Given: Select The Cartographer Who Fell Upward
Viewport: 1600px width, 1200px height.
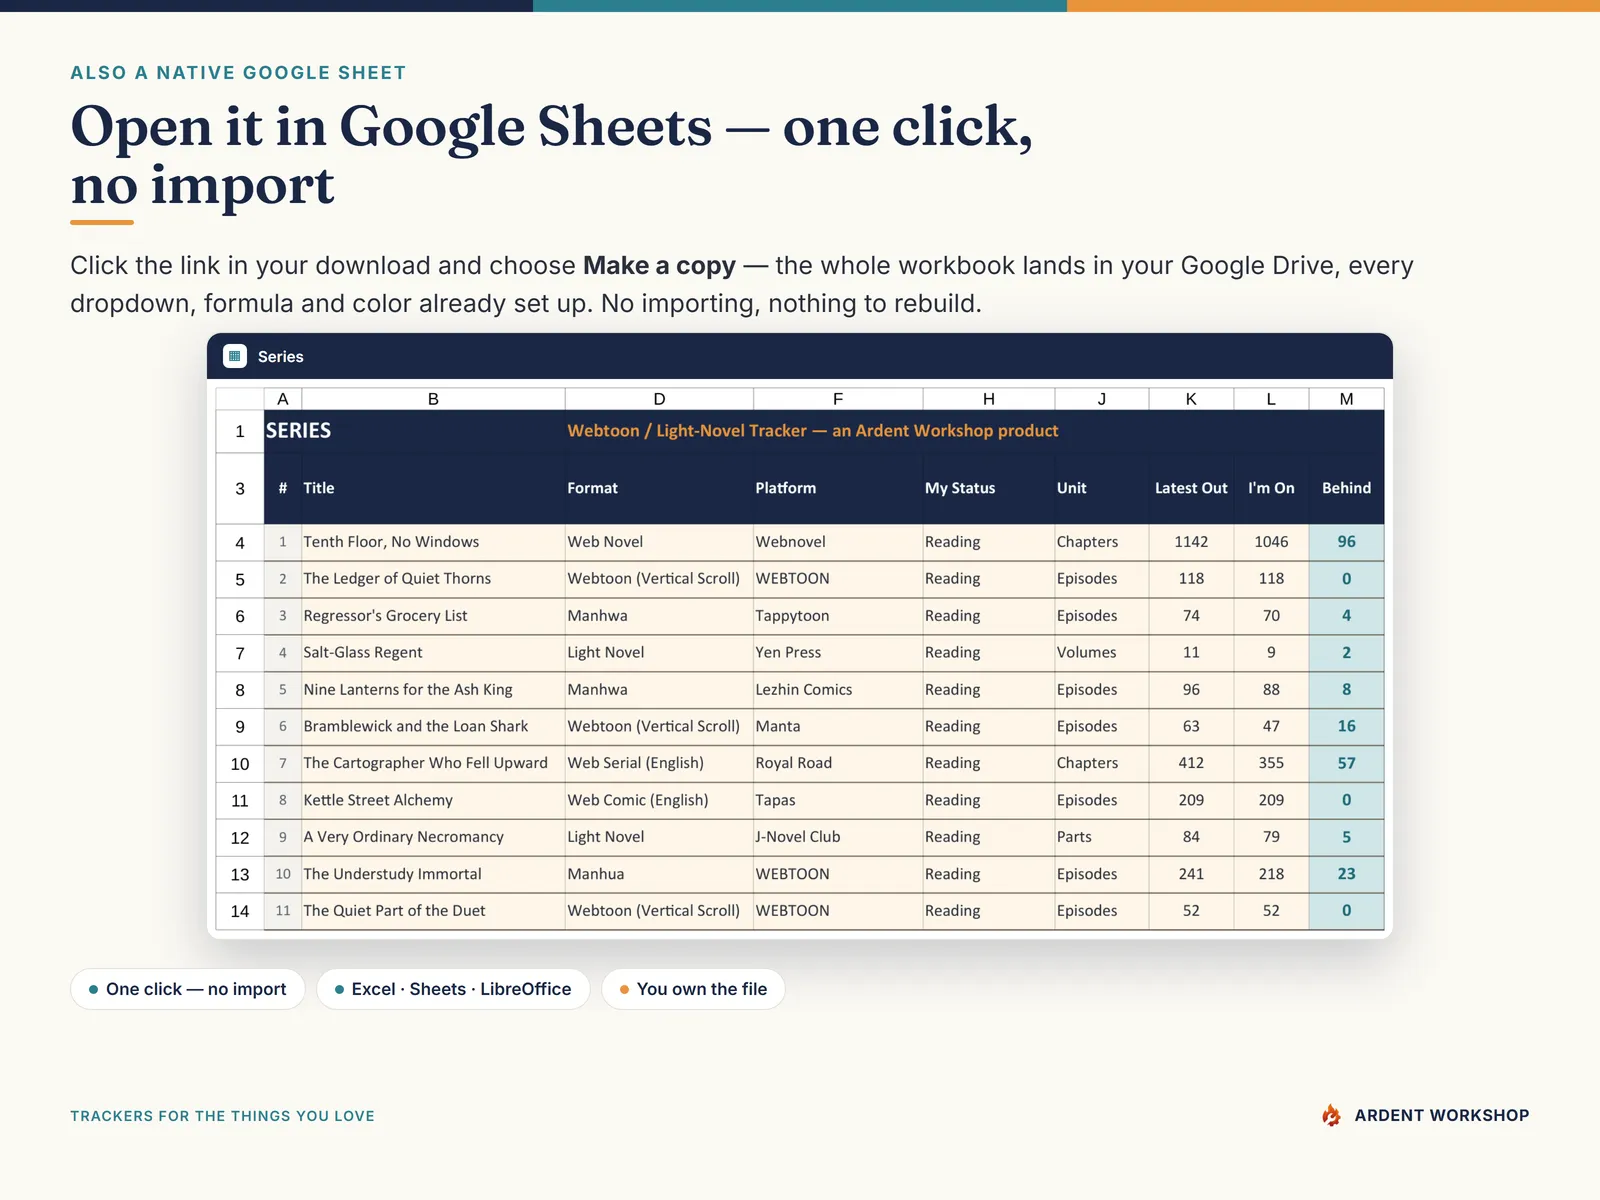Looking at the screenshot, I should (433, 763).
